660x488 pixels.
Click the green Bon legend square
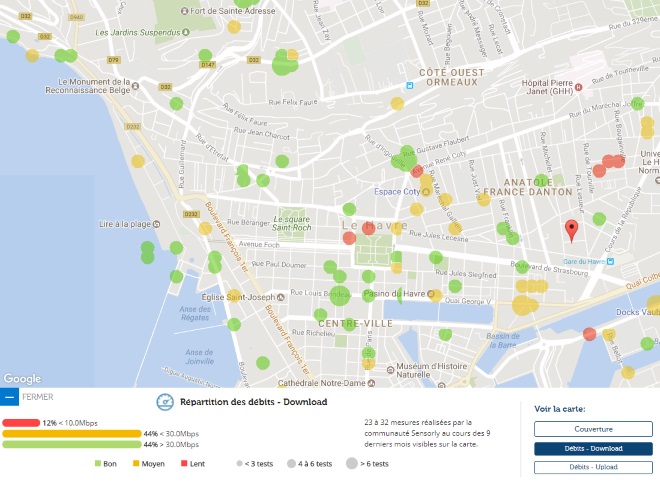tap(98, 464)
